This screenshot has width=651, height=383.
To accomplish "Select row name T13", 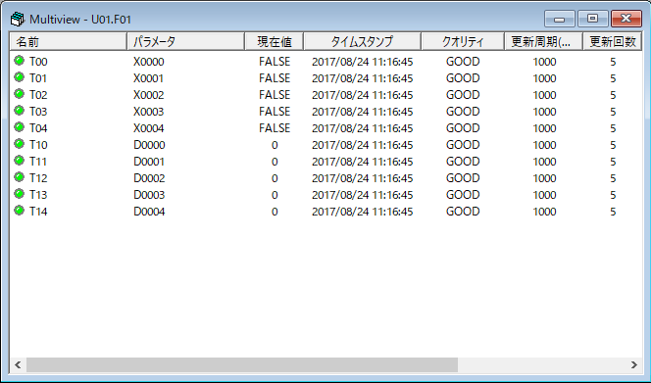I will (38, 194).
